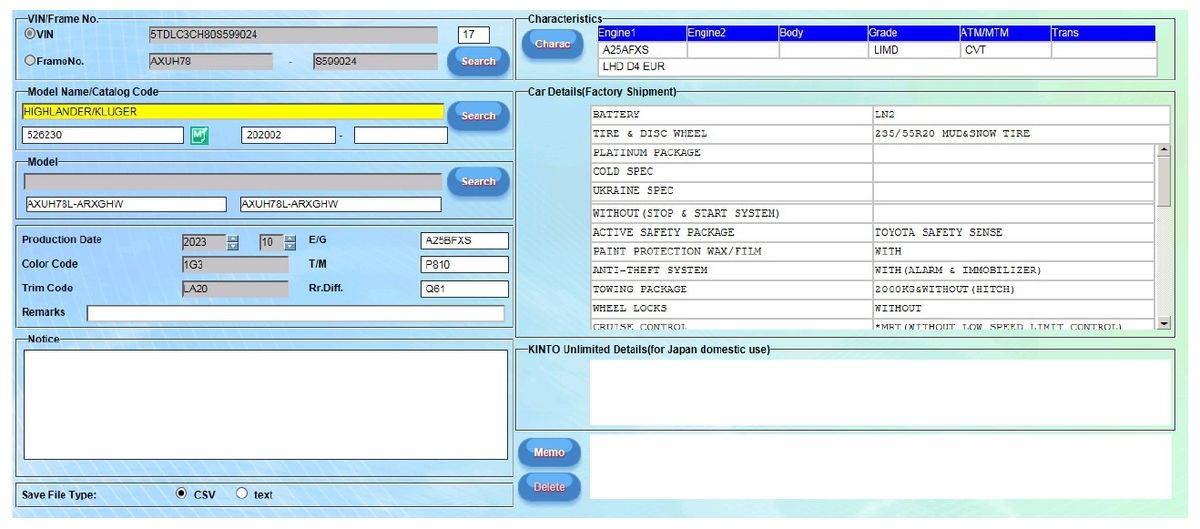
Task: Select the VIN radio button
Action: click(x=30, y=33)
